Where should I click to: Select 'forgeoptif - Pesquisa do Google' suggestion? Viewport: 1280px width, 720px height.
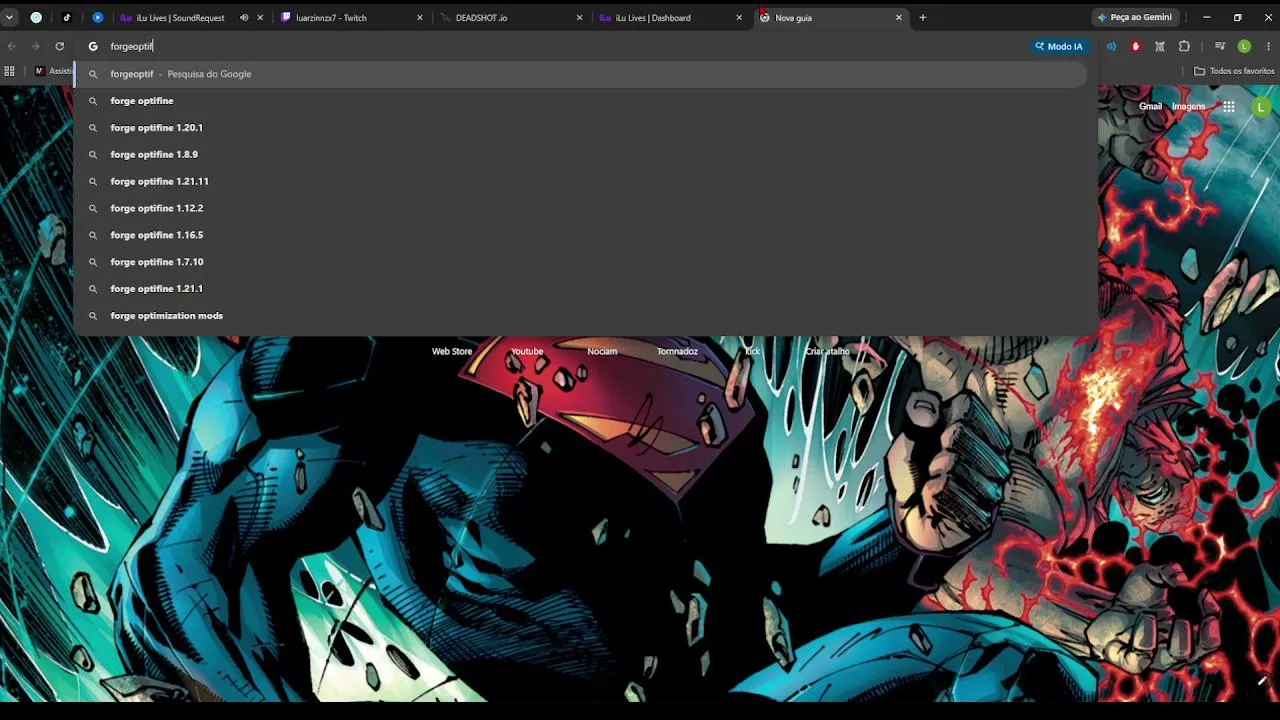(580, 74)
